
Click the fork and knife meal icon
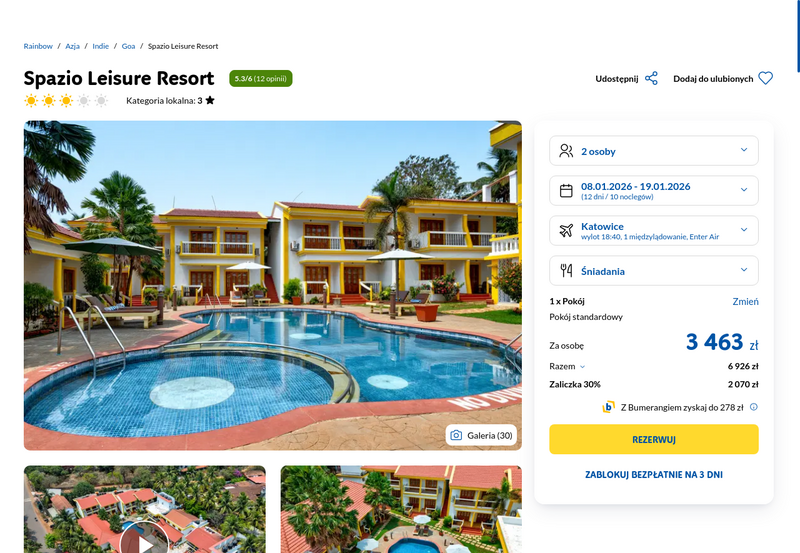(x=566, y=270)
